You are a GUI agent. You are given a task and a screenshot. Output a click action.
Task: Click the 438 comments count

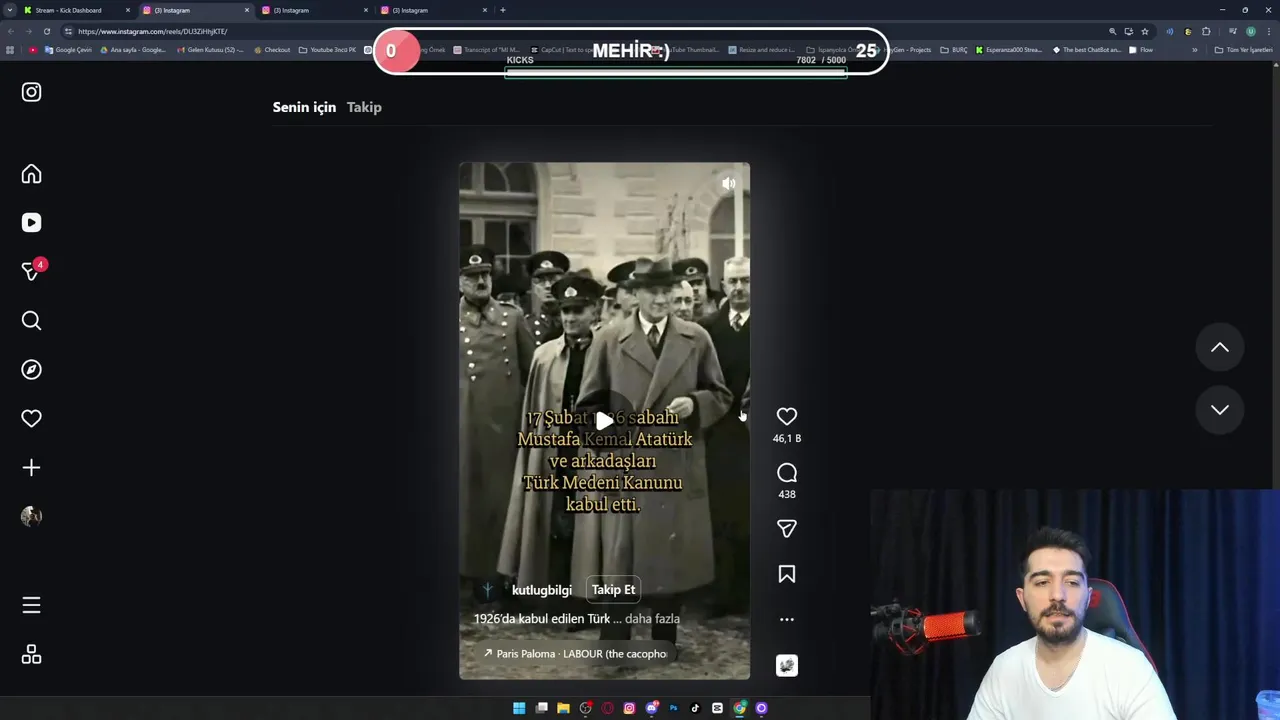[787, 494]
